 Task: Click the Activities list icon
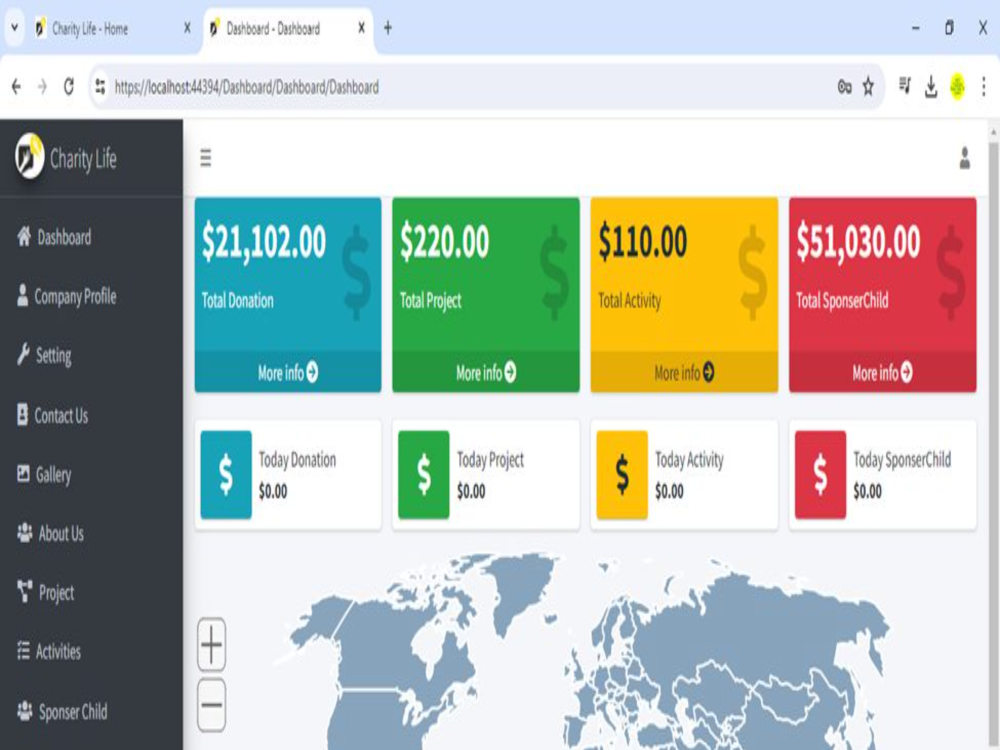coord(24,651)
